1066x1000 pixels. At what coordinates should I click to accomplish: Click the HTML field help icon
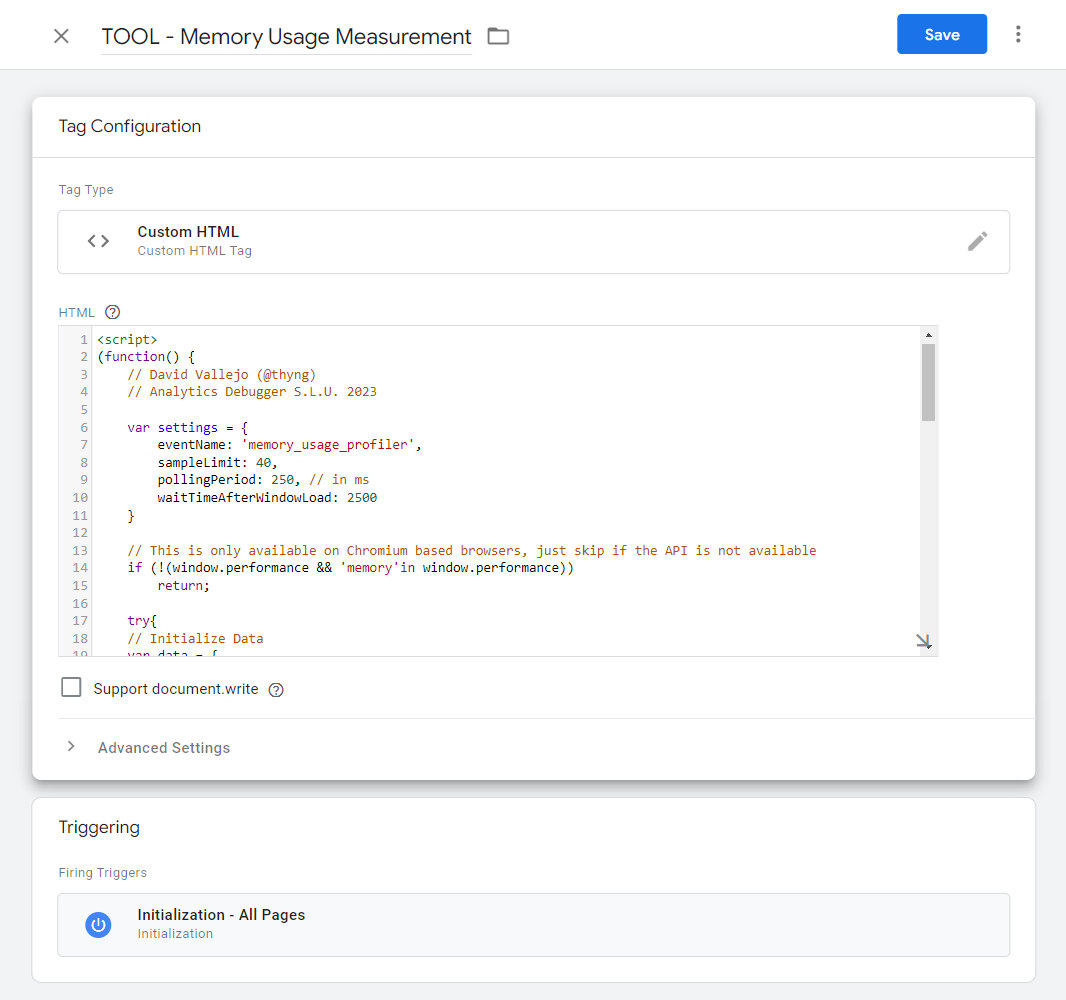pos(112,312)
